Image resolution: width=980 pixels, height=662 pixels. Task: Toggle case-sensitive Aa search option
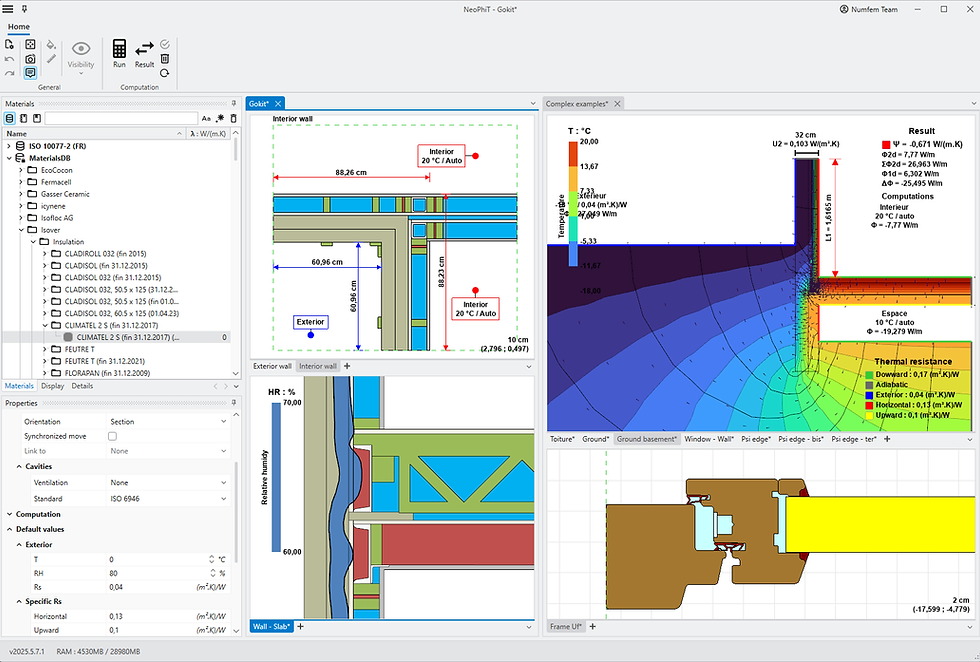tap(206, 118)
